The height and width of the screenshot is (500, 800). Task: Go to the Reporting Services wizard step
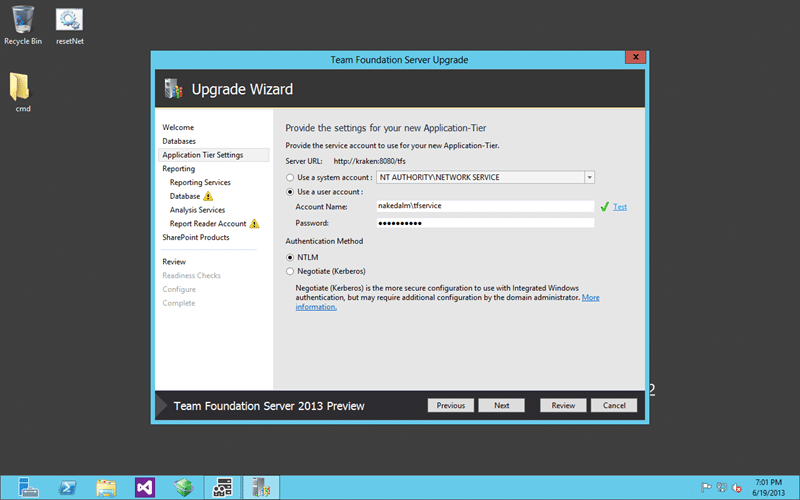pos(200,182)
